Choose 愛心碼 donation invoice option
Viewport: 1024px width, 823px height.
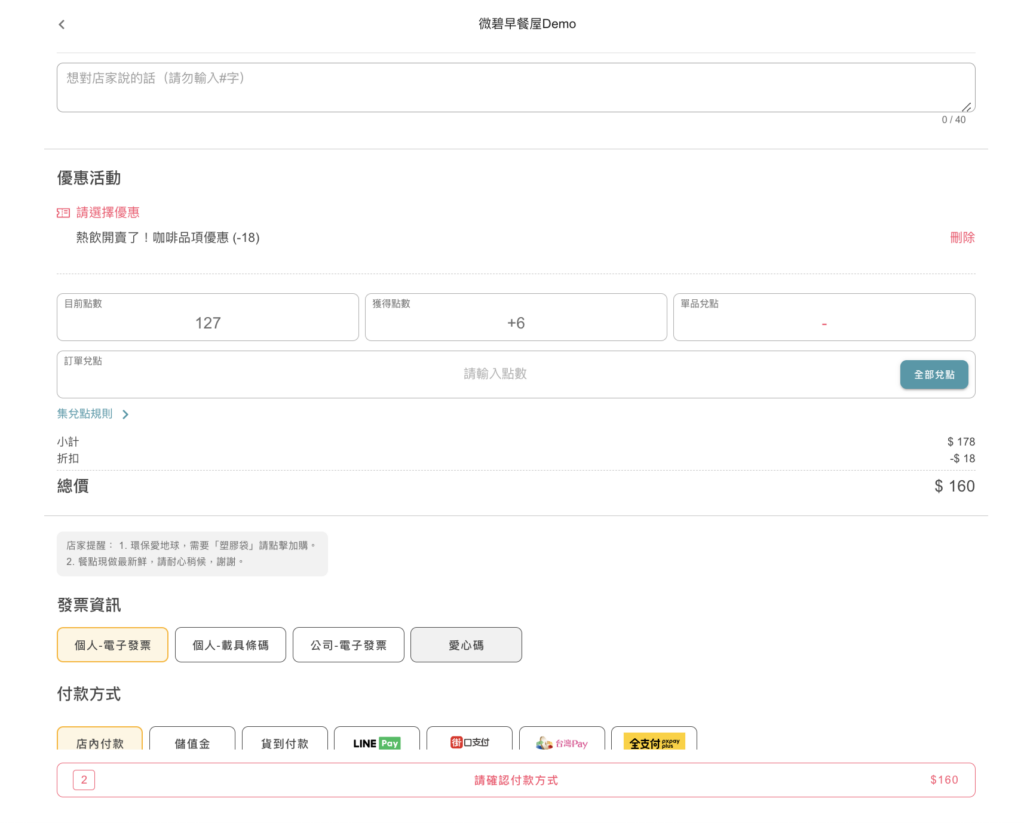466,645
